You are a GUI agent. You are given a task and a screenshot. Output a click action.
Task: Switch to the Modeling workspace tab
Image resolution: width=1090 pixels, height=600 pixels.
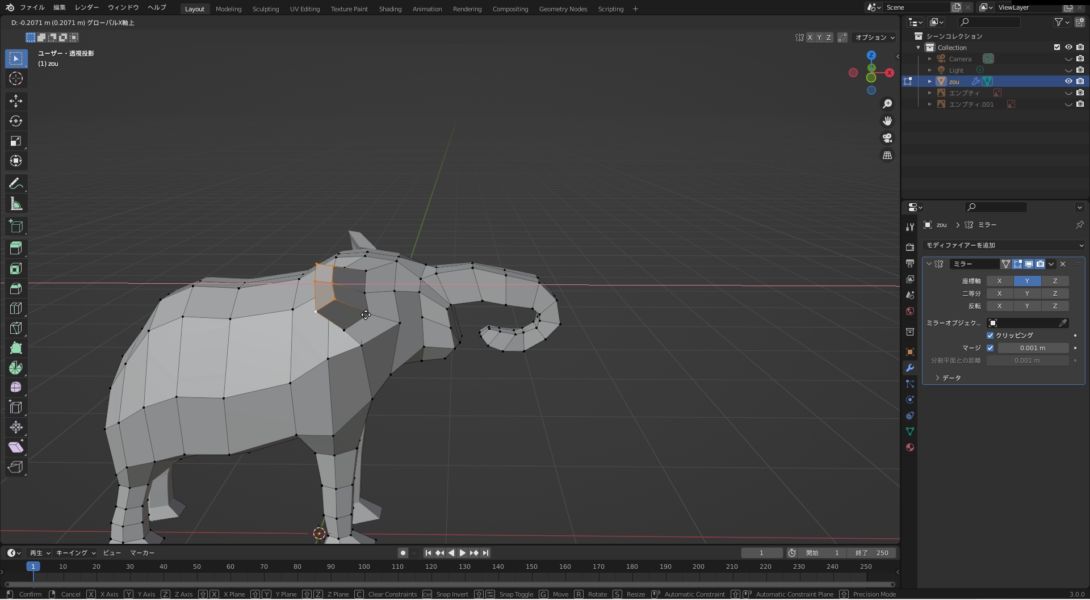228,9
